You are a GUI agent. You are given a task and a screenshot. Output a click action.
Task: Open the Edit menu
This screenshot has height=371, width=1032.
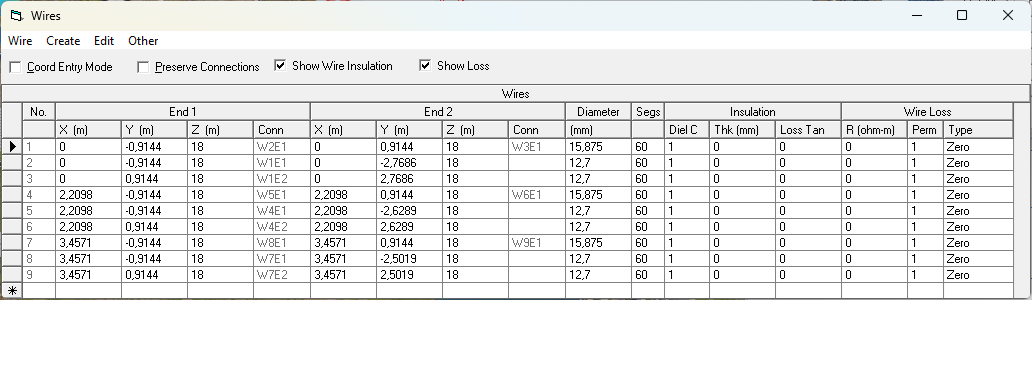click(x=104, y=41)
